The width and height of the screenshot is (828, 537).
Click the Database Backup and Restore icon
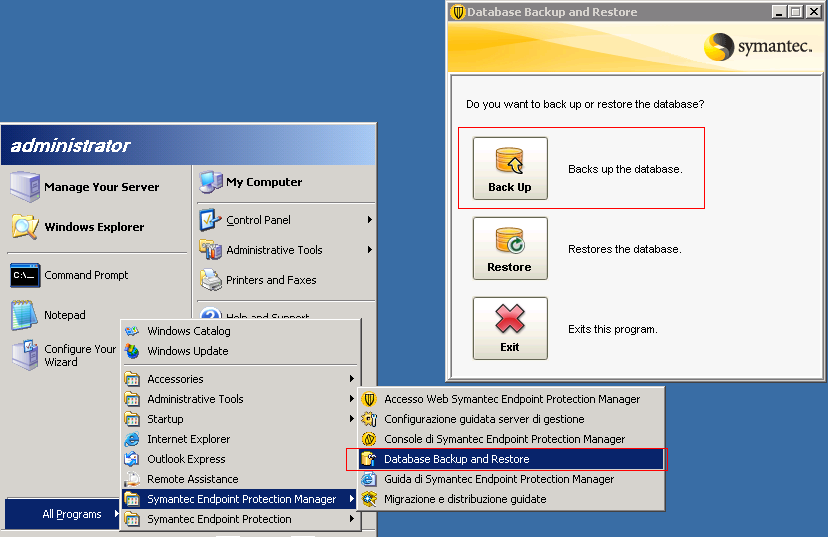pos(369,459)
